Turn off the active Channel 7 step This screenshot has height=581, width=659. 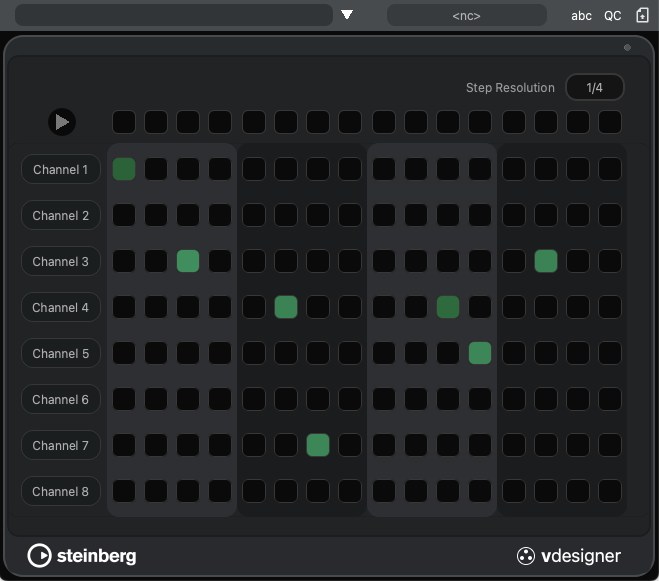coord(318,445)
